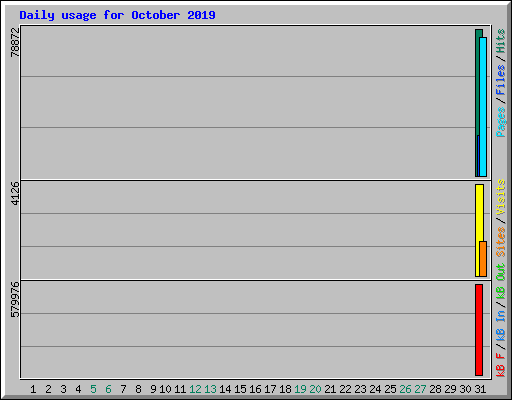Click day 16 on the x-axis
This screenshot has width=512, height=400.
click(255, 389)
